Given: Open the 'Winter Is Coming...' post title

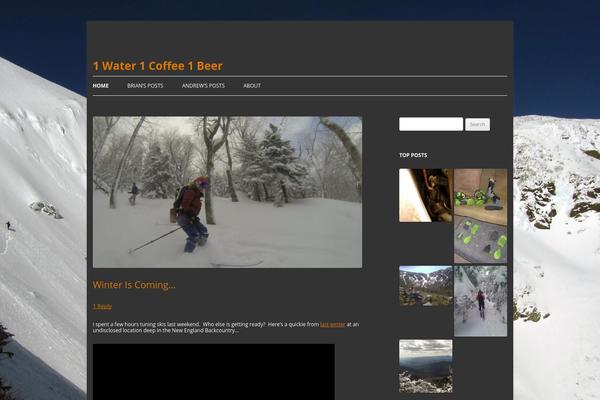Looking at the screenshot, I should point(134,285).
